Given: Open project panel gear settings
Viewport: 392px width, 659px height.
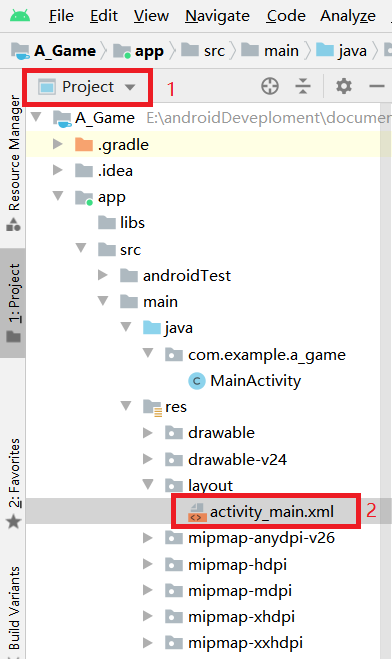Looking at the screenshot, I should pyautogui.click(x=344, y=87).
